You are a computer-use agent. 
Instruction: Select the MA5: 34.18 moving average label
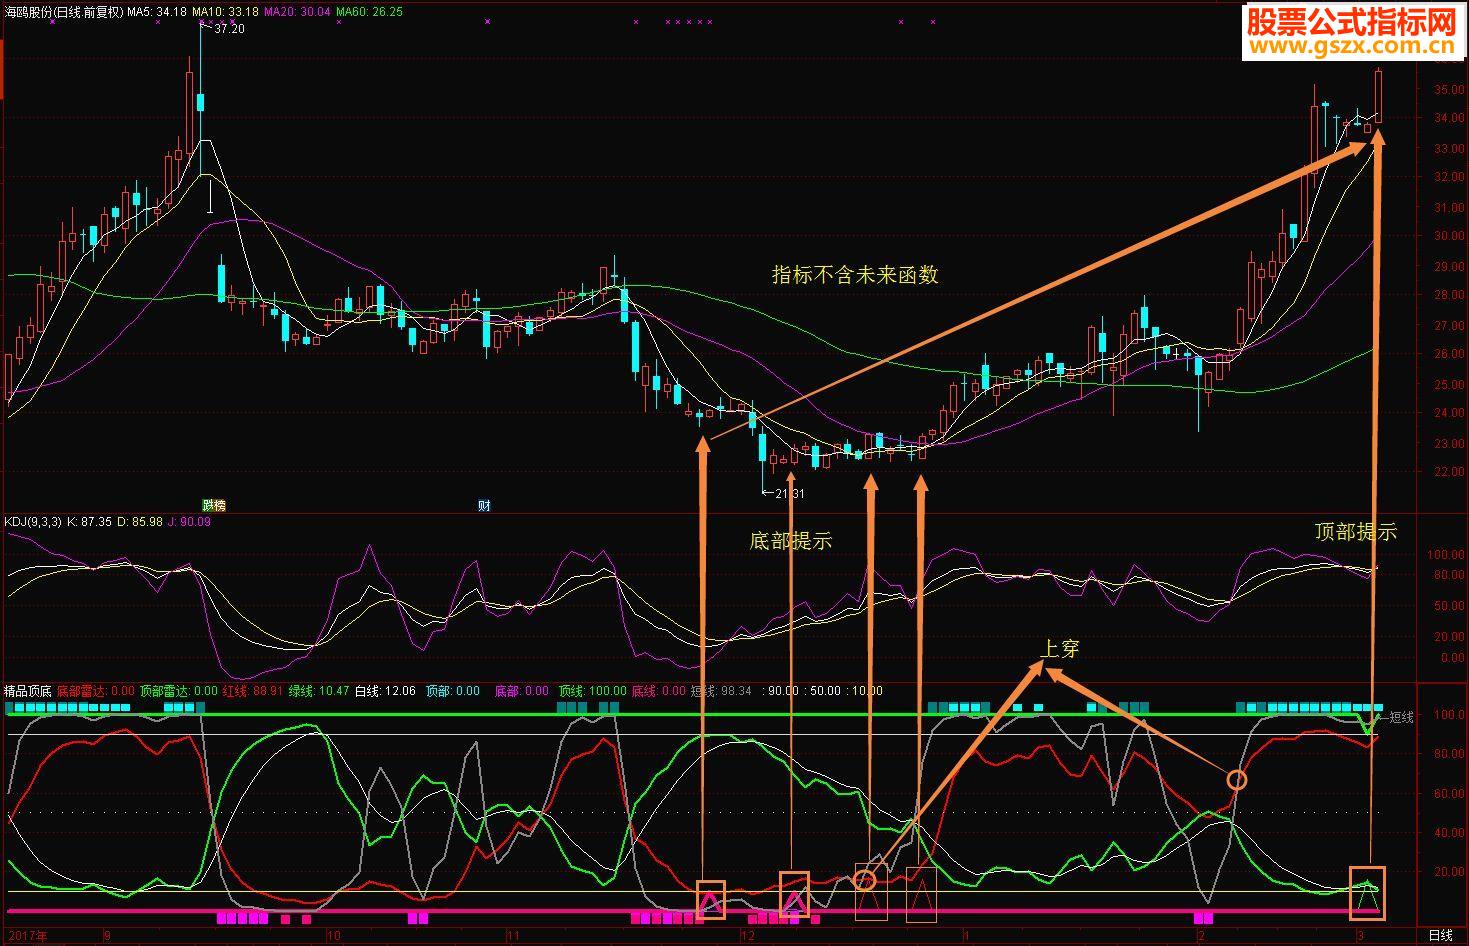pyautogui.click(x=157, y=12)
